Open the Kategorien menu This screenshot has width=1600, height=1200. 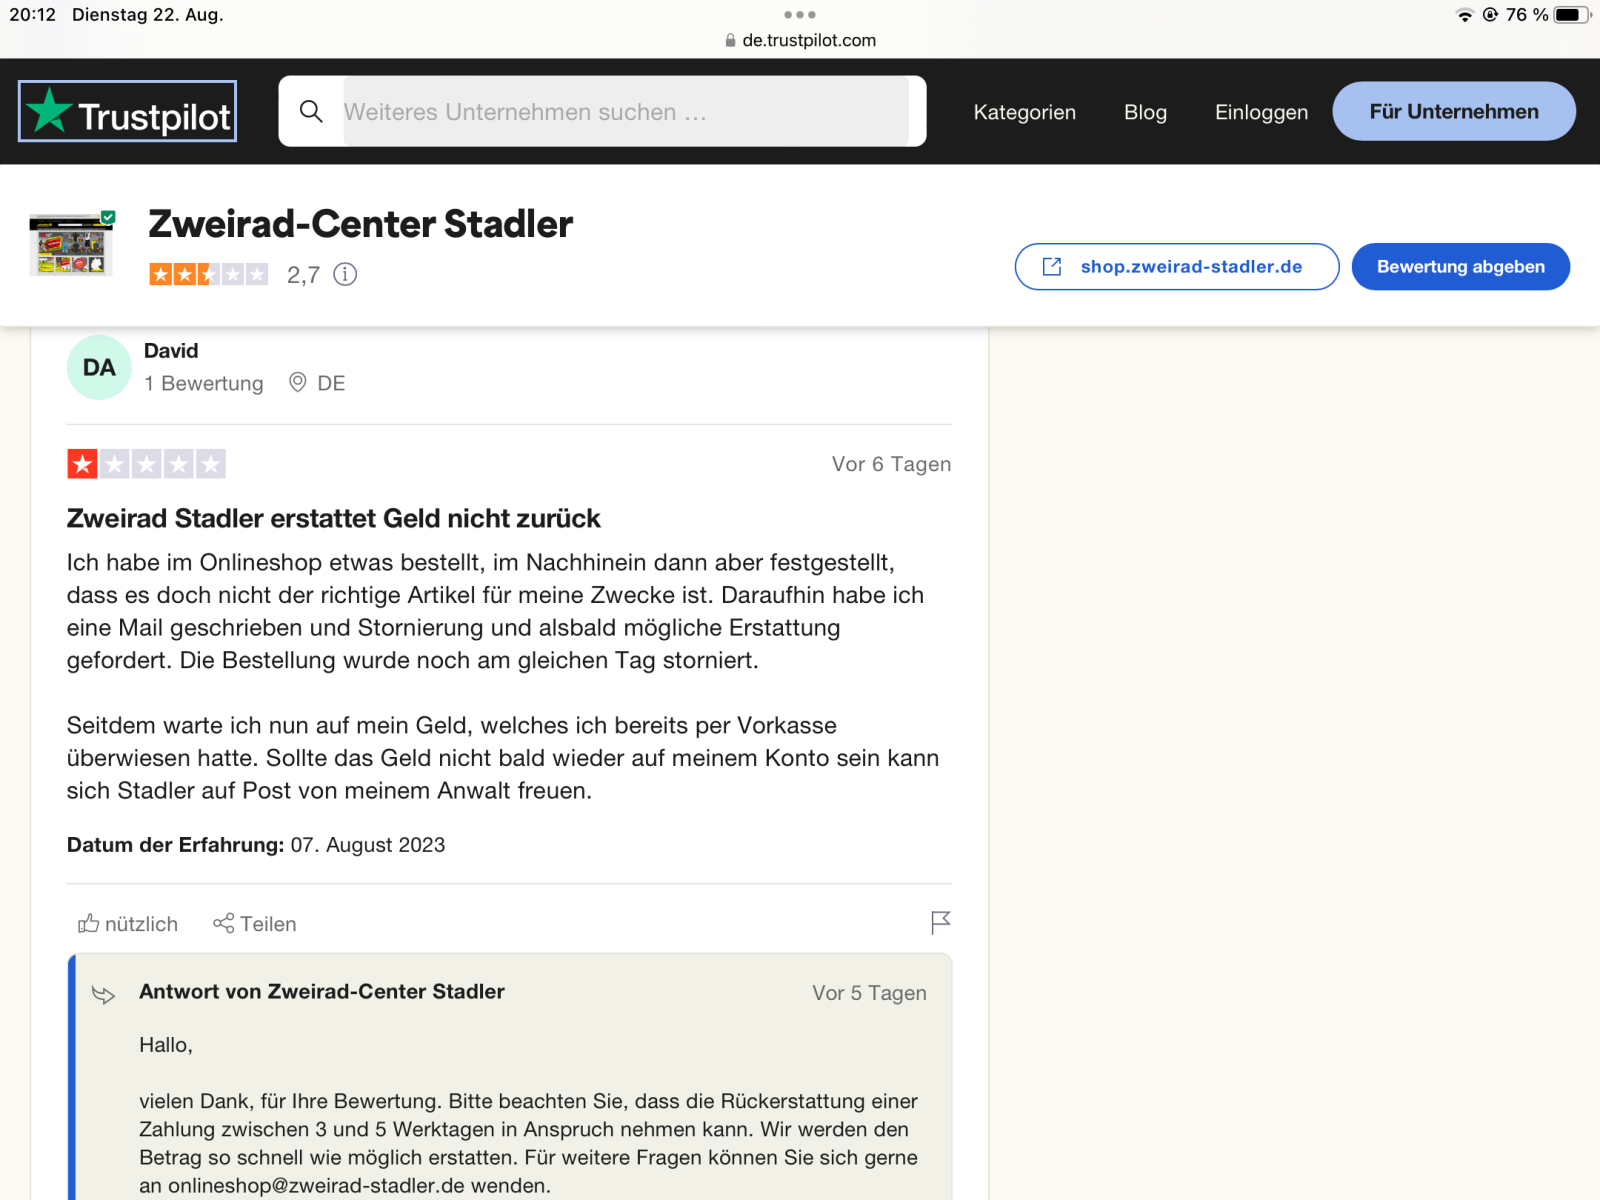coord(1025,112)
